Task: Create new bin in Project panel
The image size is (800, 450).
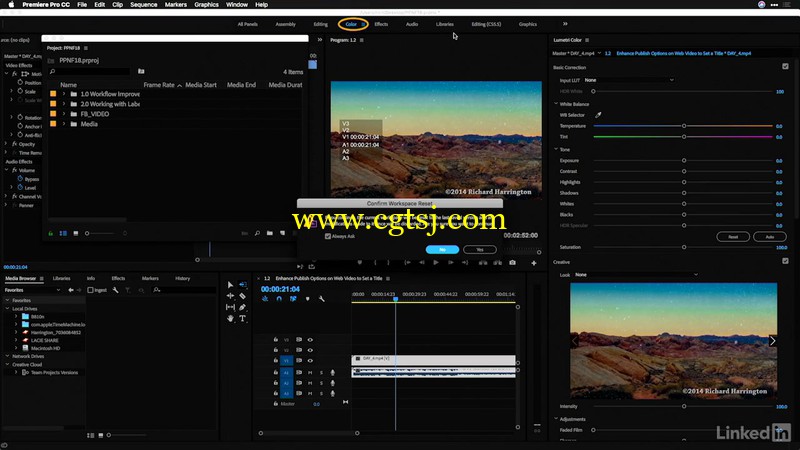Action: (x=270, y=233)
